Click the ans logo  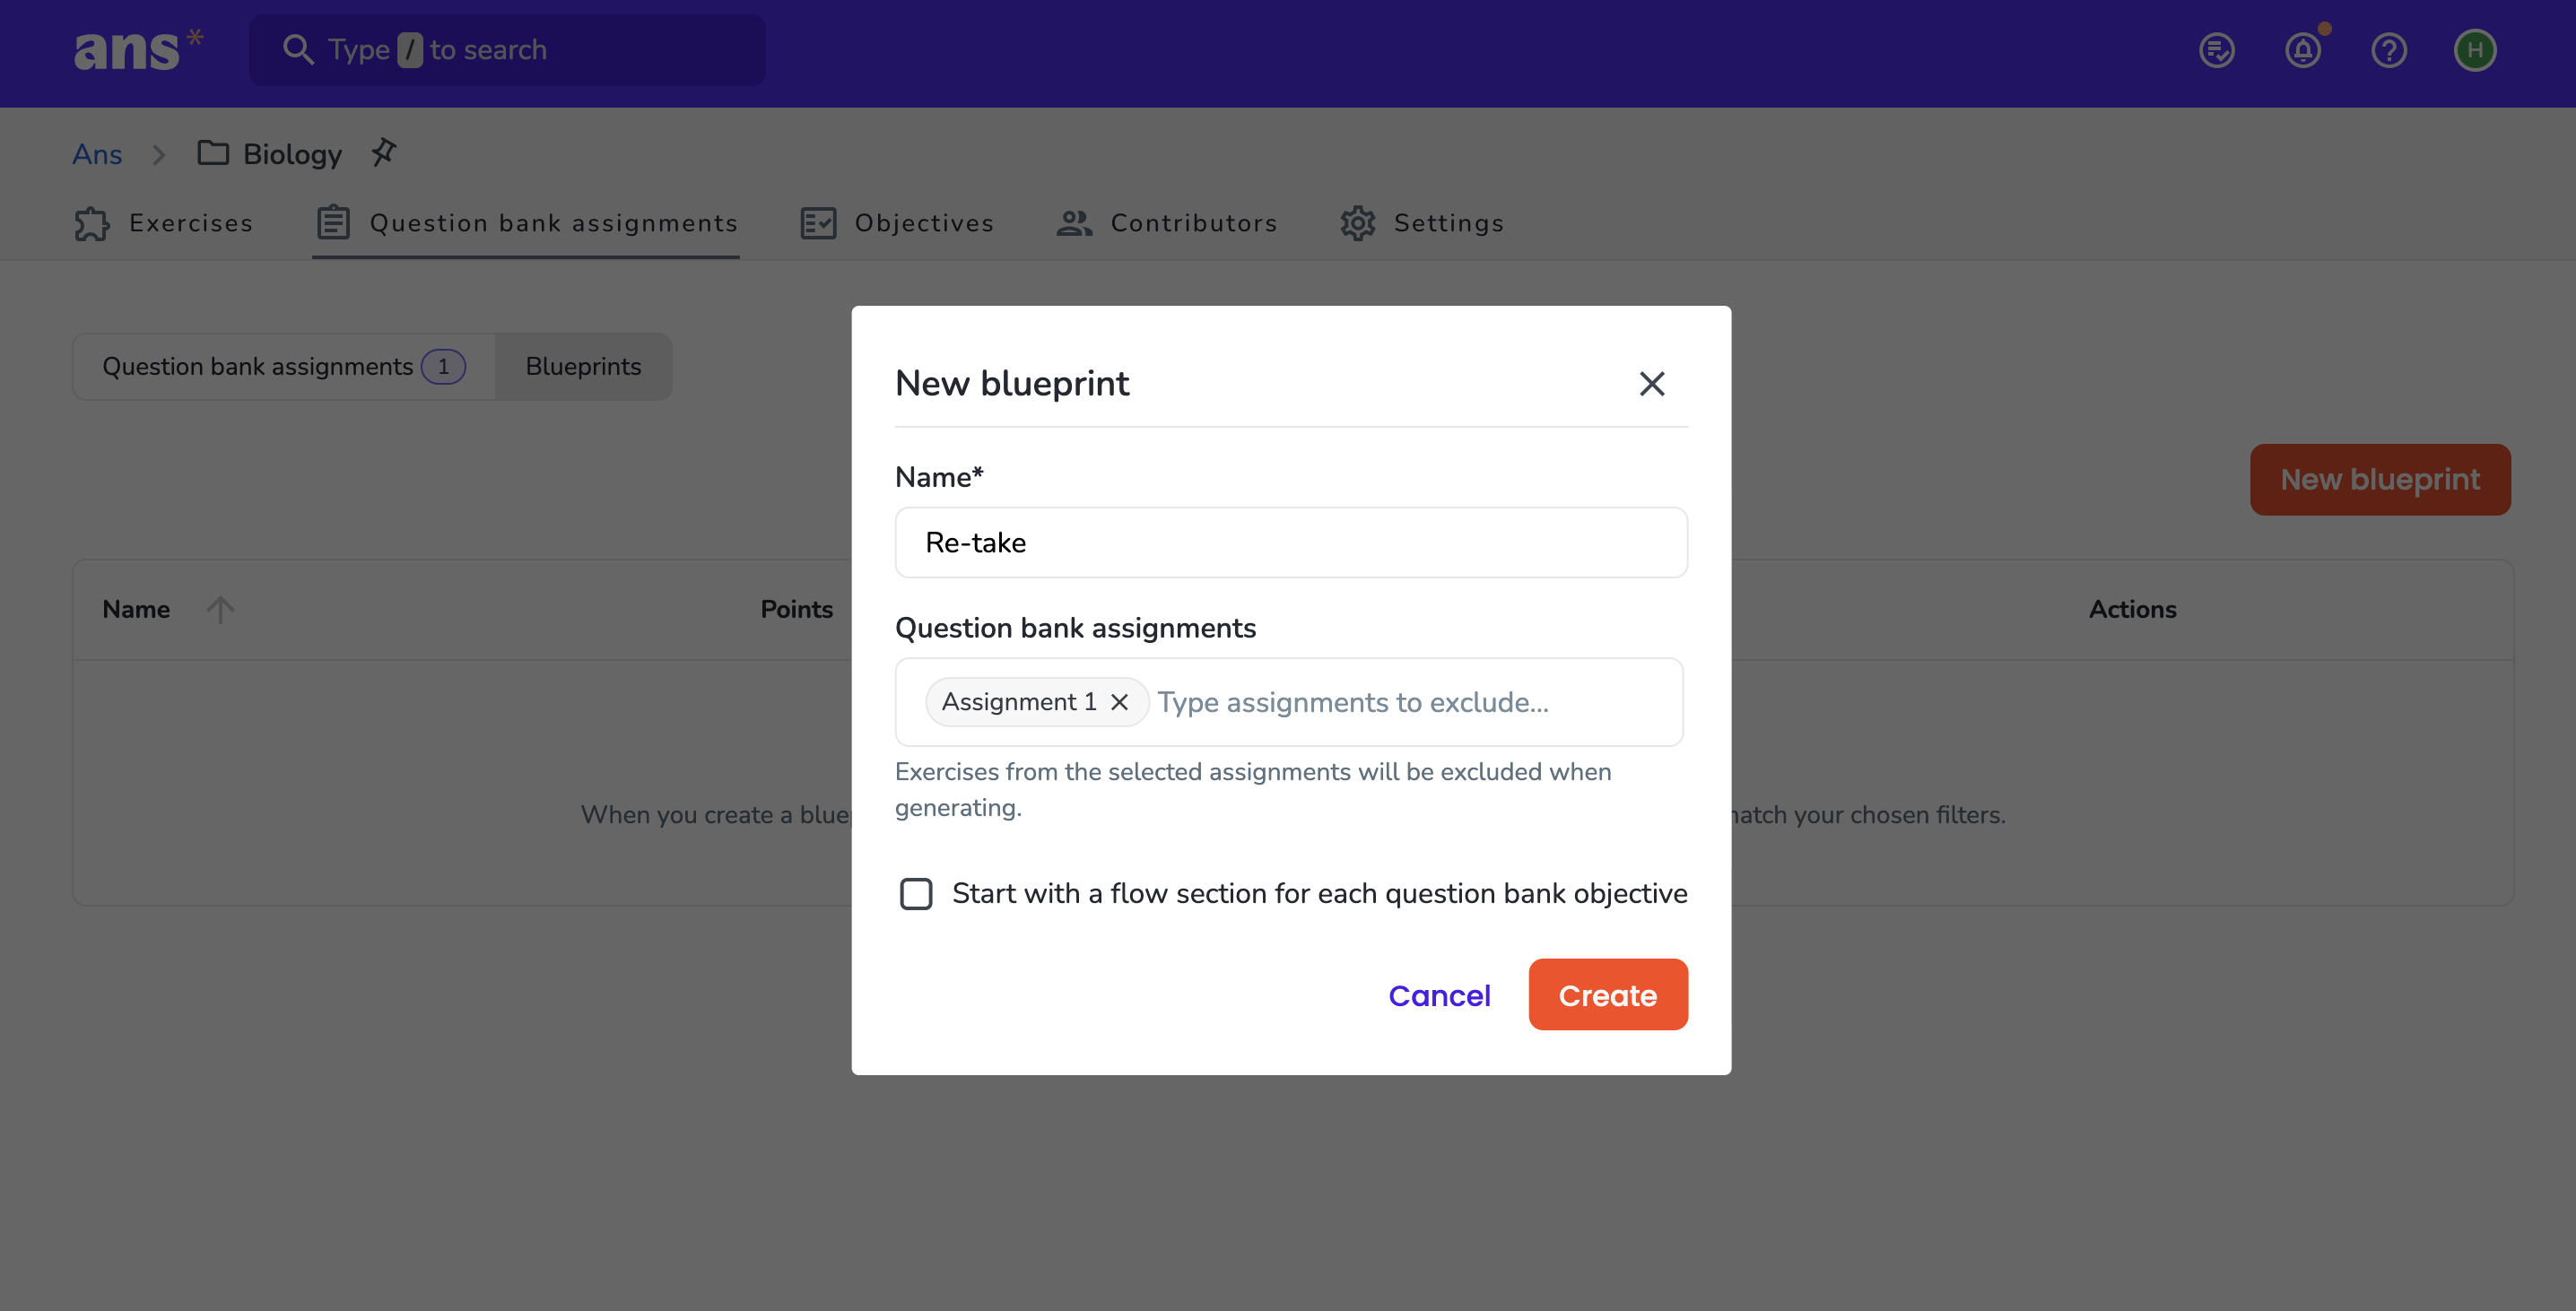tap(138, 50)
